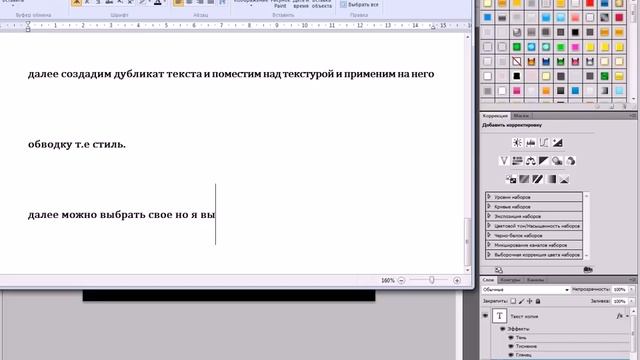Click the Непрозрачность 100% field
640x360 pixels.
(x=620, y=289)
